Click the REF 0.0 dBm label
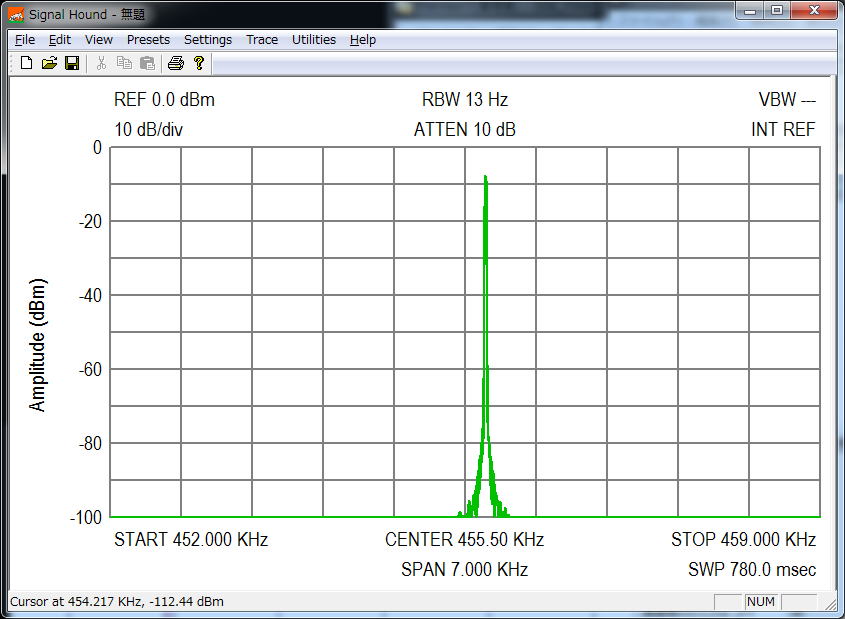845x619 pixels. 164,100
